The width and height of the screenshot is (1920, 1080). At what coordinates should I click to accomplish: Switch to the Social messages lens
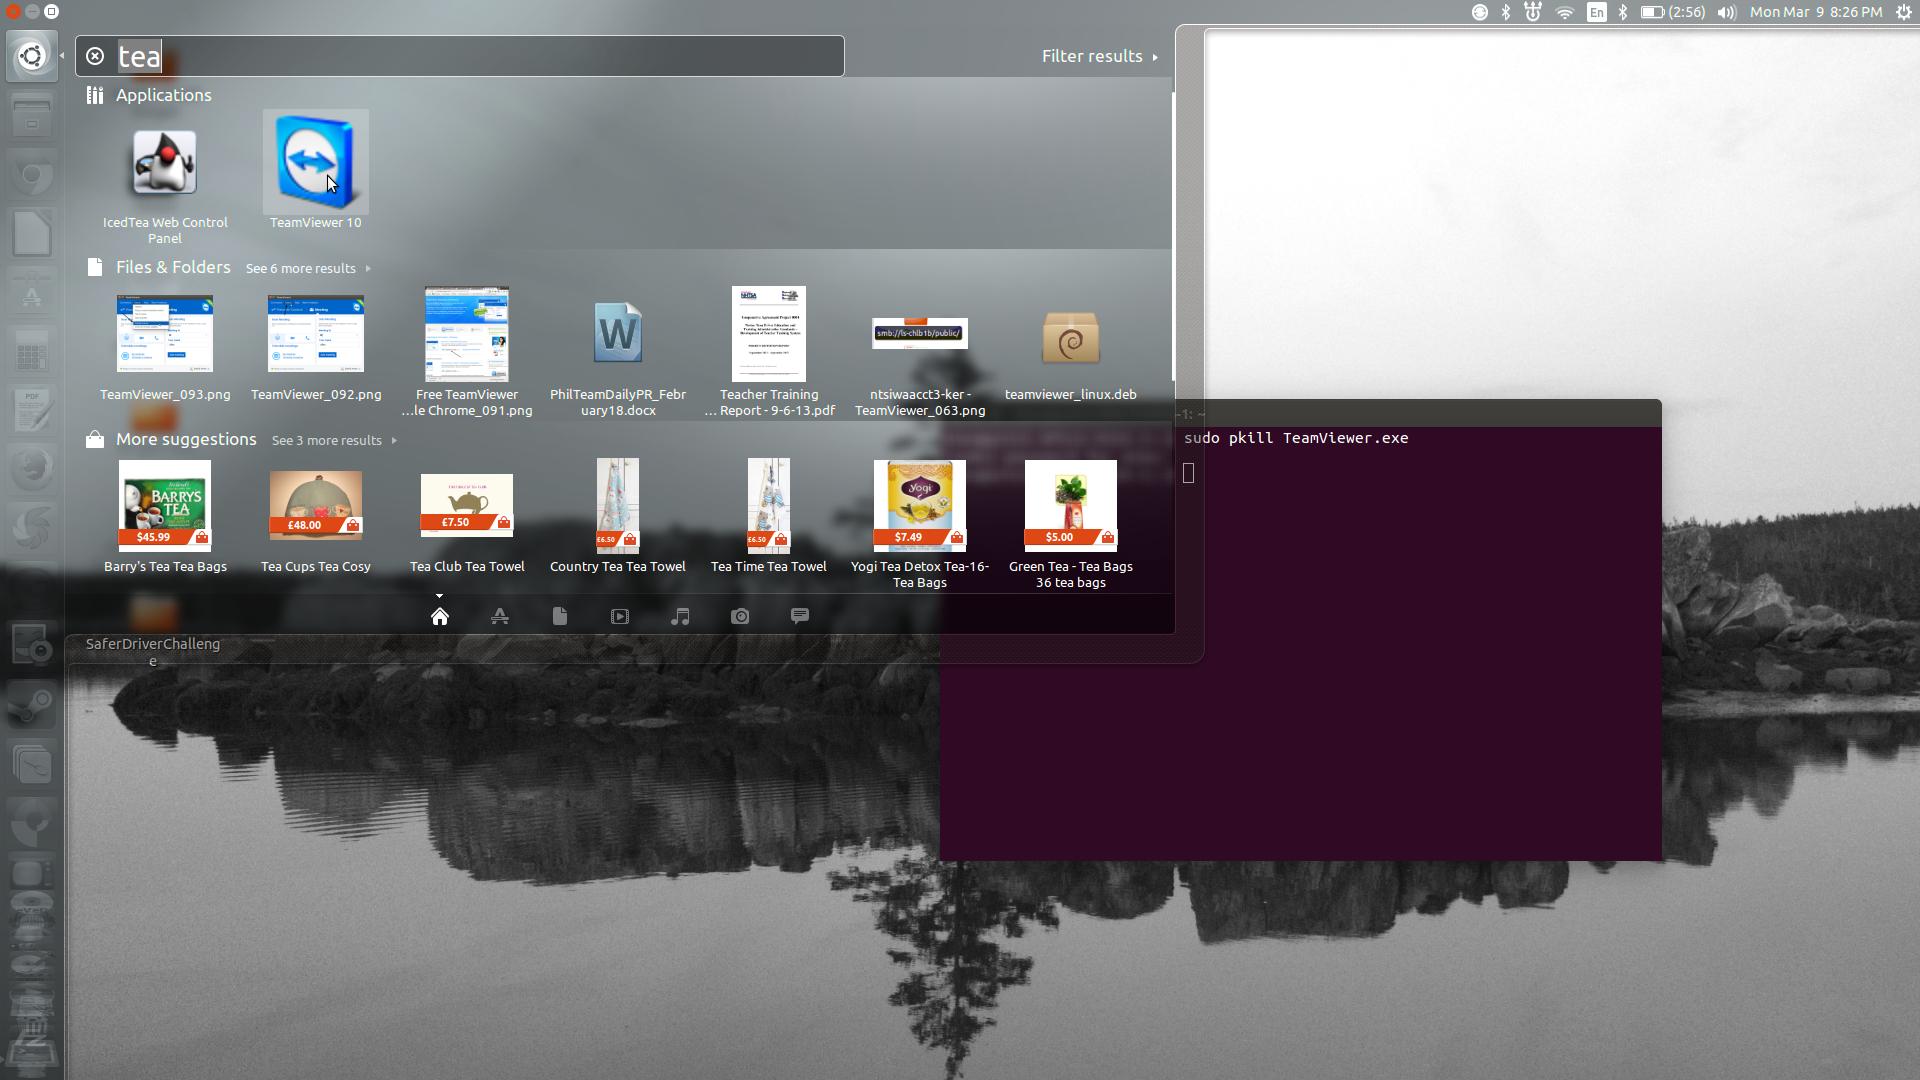tap(800, 616)
